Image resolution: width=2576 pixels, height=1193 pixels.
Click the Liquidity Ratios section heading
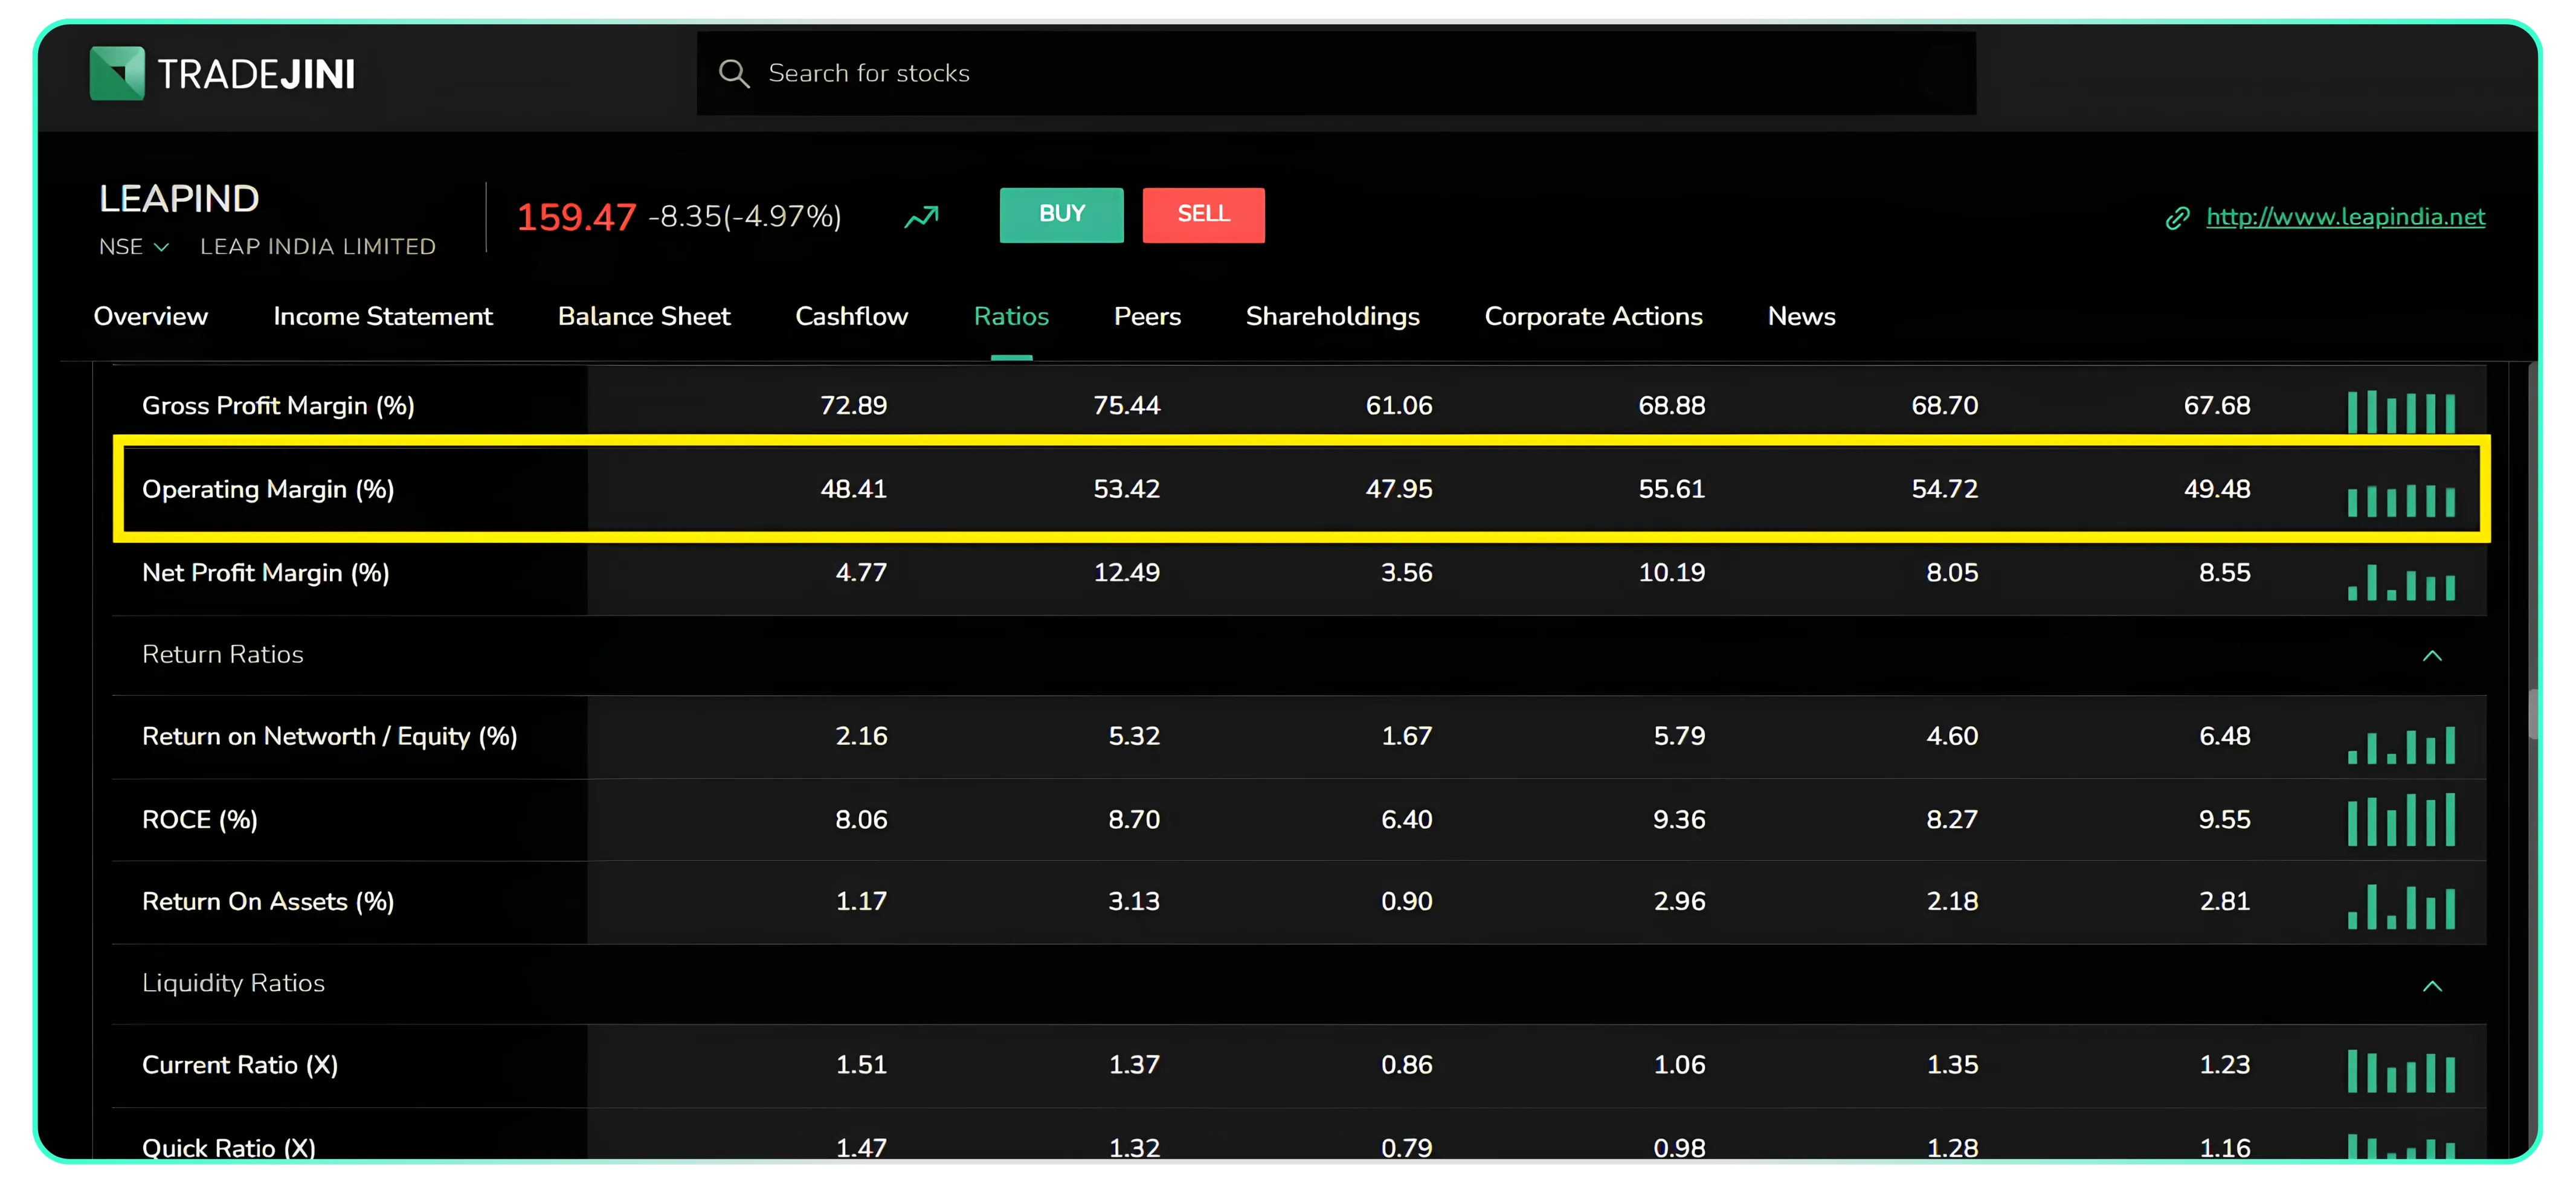click(x=234, y=983)
